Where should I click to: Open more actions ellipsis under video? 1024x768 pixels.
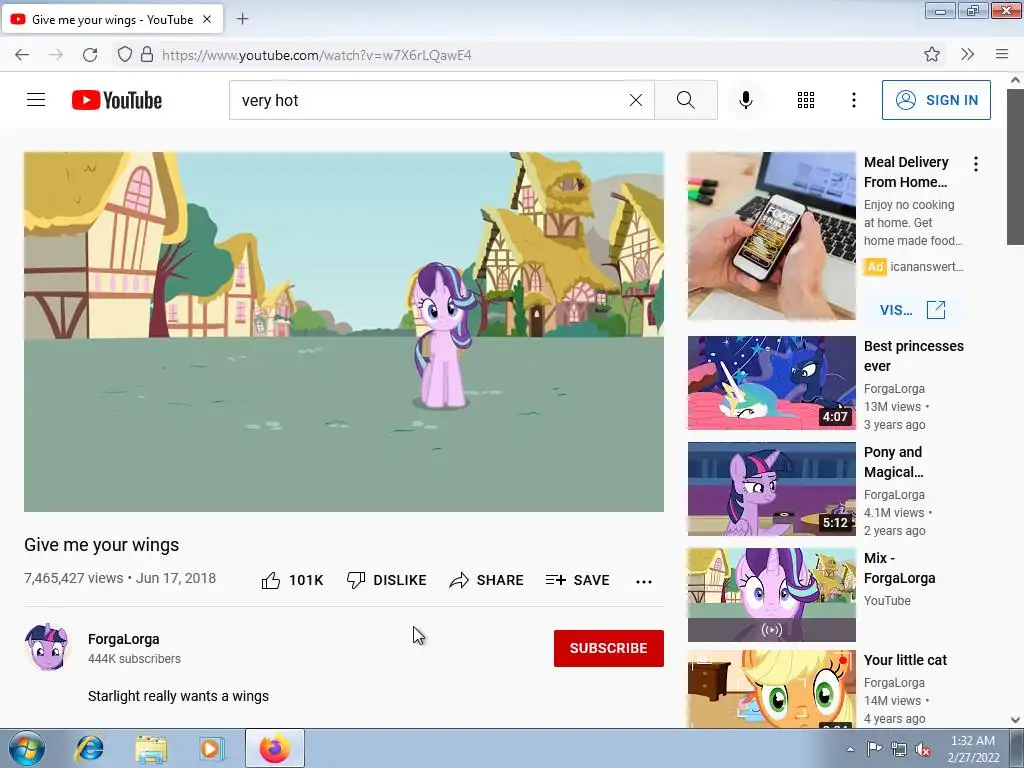click(644, 581)
